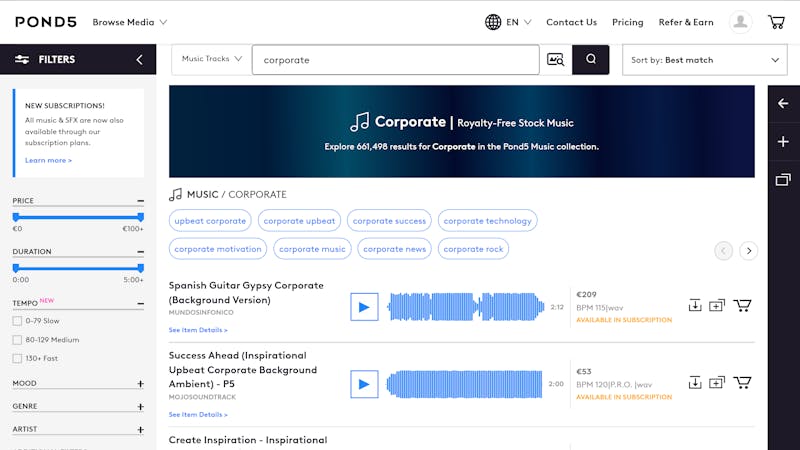Viewport: 800px width, 450px height.
Task: Select the corporate success tag
Action: [389, 221]
